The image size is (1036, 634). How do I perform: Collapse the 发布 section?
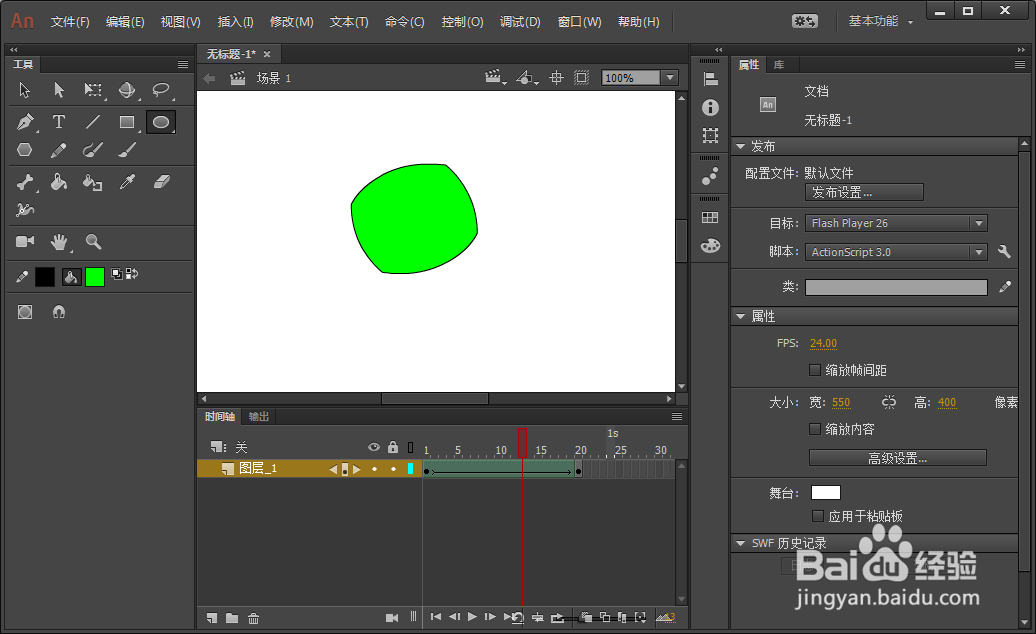coord(740,146)
